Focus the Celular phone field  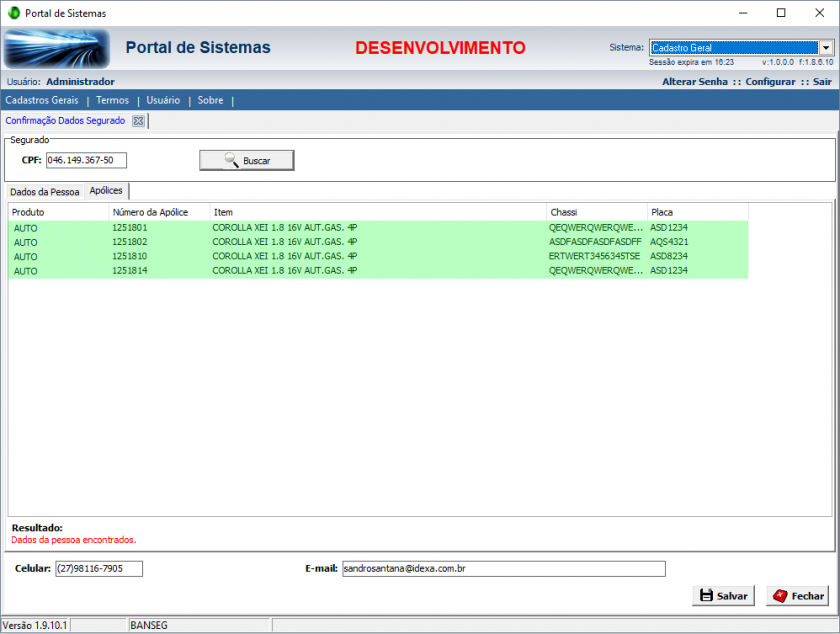click(99, 568)
